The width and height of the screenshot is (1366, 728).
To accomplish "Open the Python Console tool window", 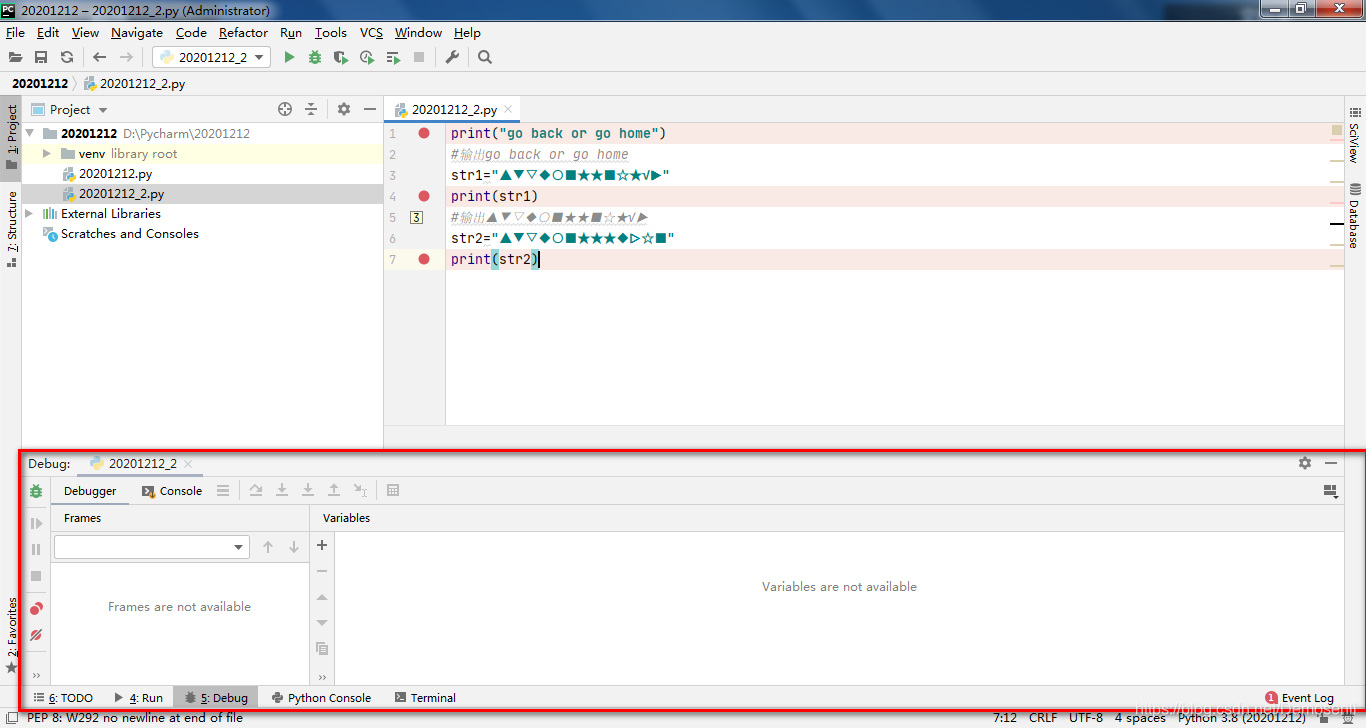I will click(x=321, y=698).
